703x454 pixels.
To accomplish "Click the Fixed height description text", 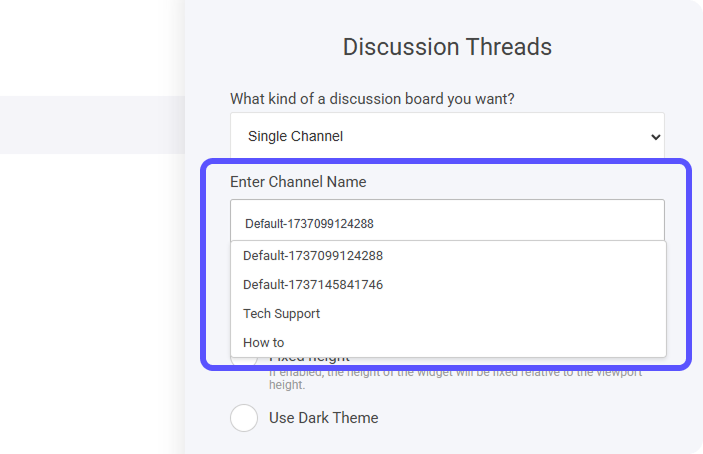I will coord(455,378).
